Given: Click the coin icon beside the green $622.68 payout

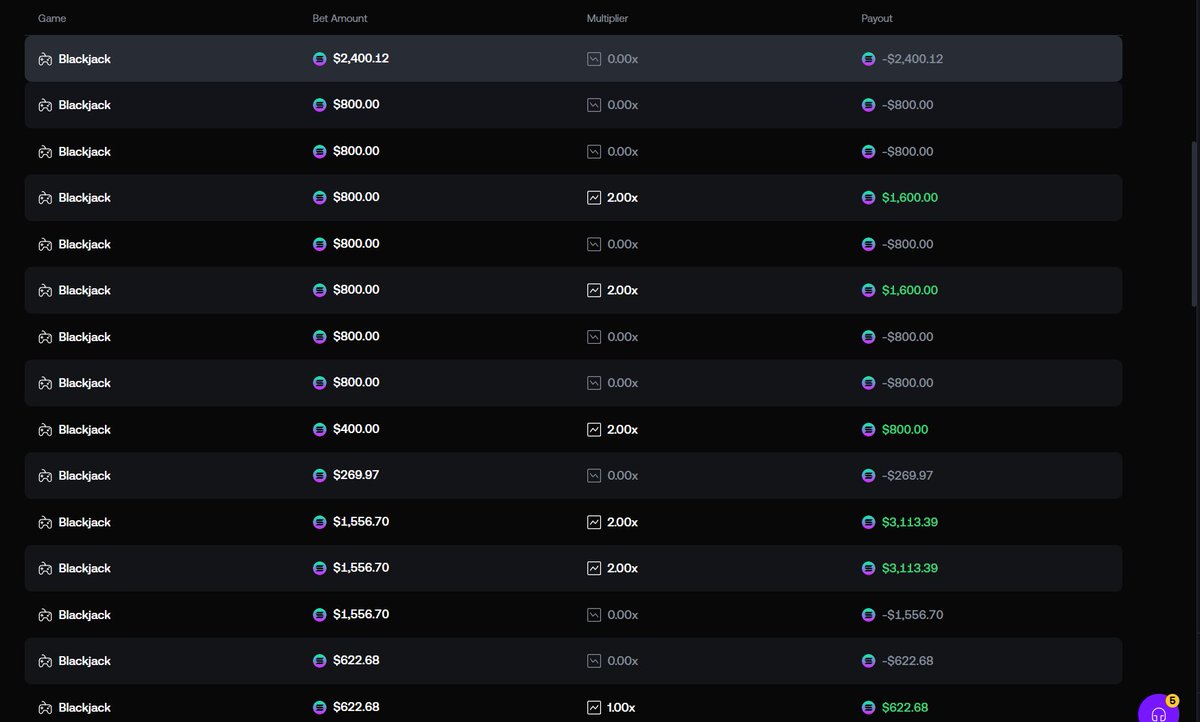Looking at the screenshot, I should 868,708.
